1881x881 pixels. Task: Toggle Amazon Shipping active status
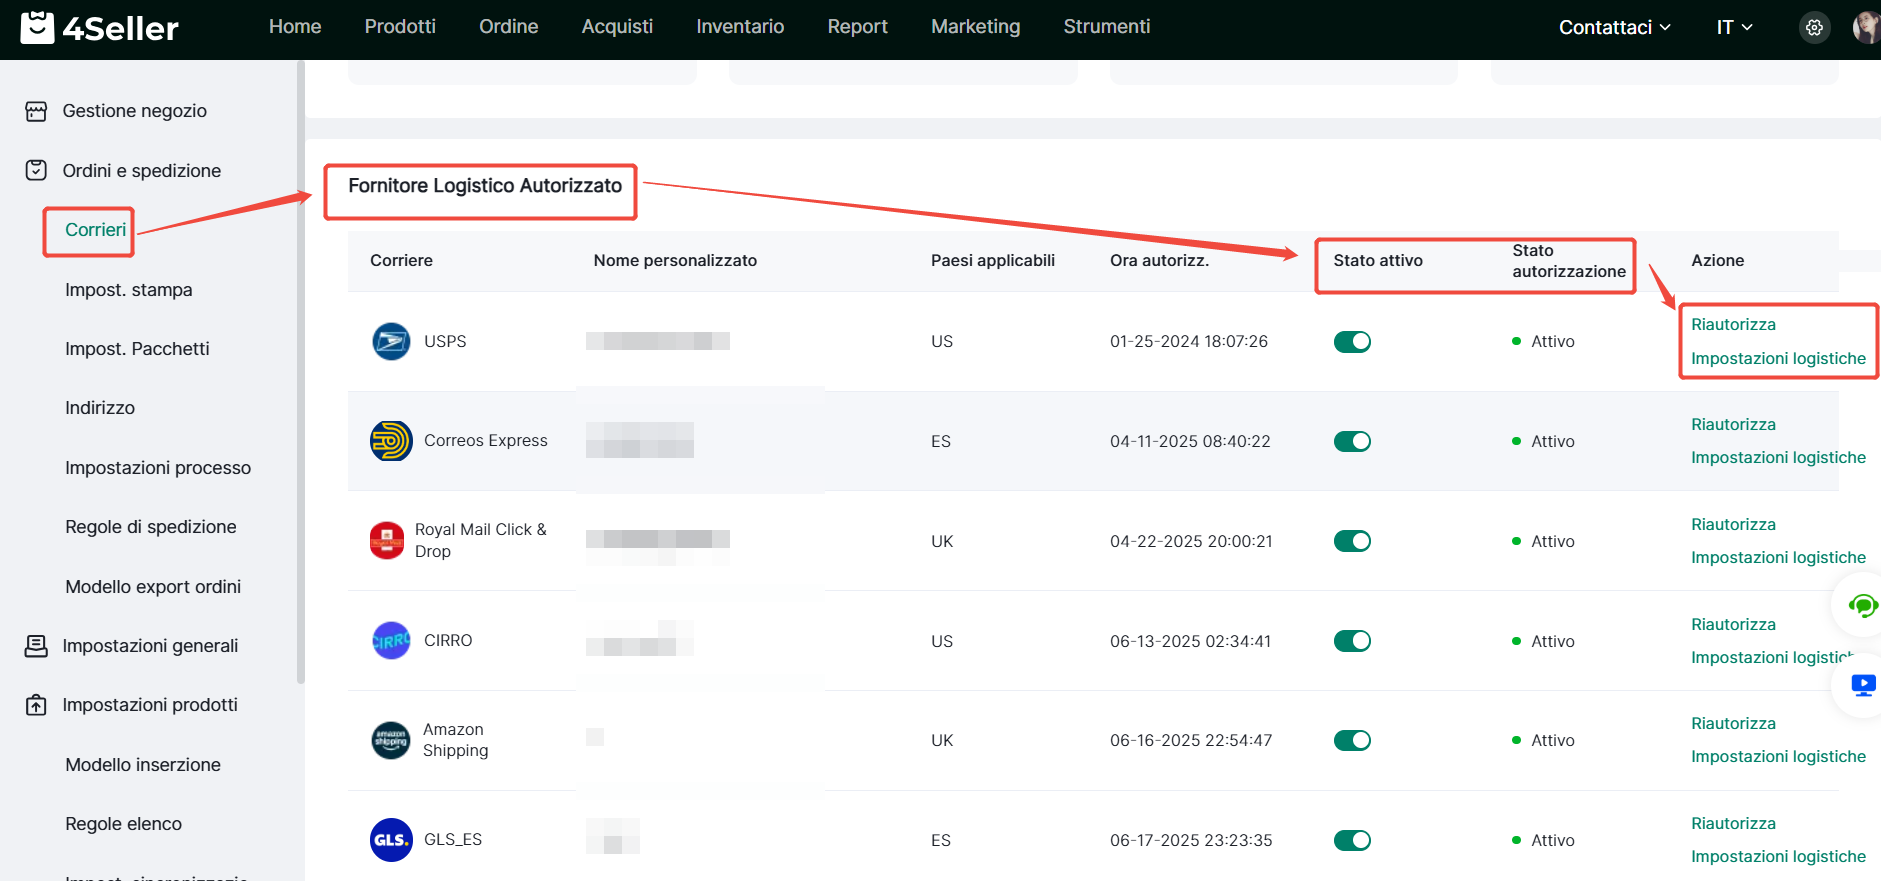pyautogui.click(x=1352, y=740)
